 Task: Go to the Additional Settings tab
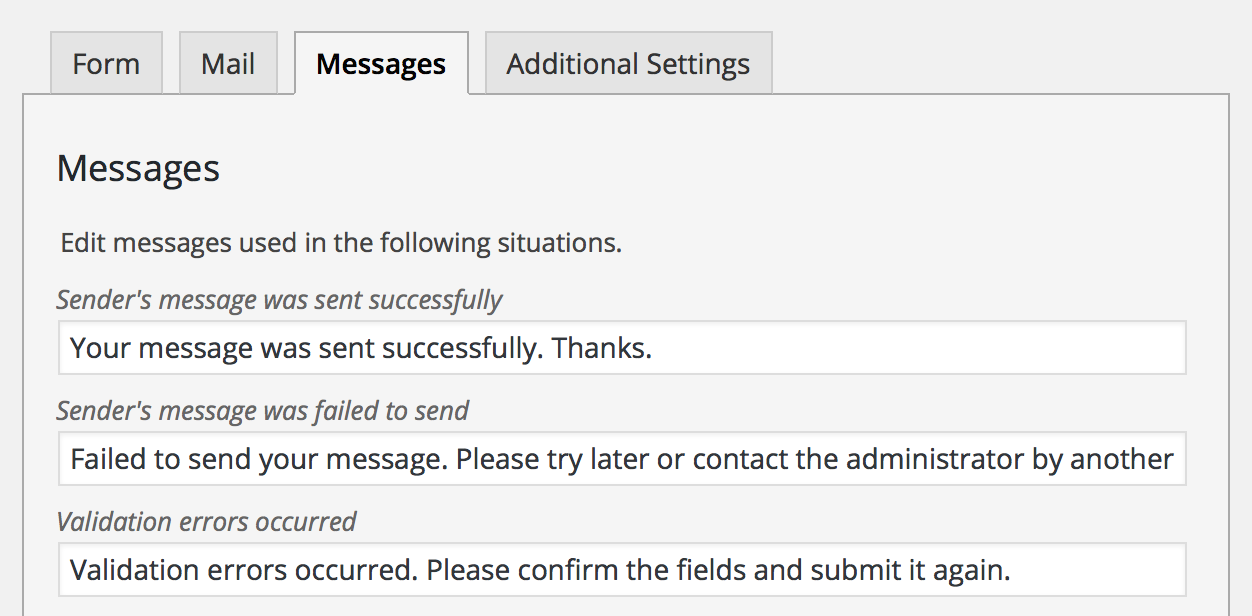tap(628, 64)
